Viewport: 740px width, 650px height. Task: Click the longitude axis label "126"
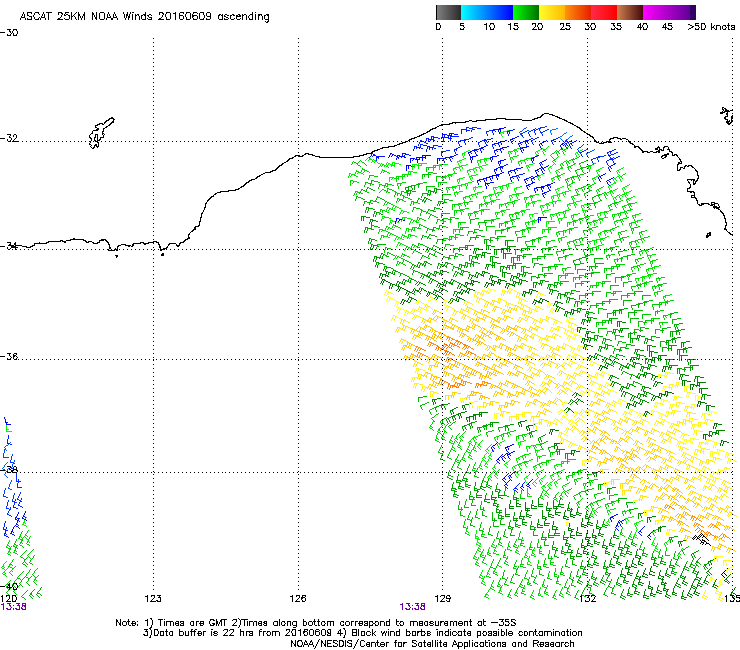(298, 599)
